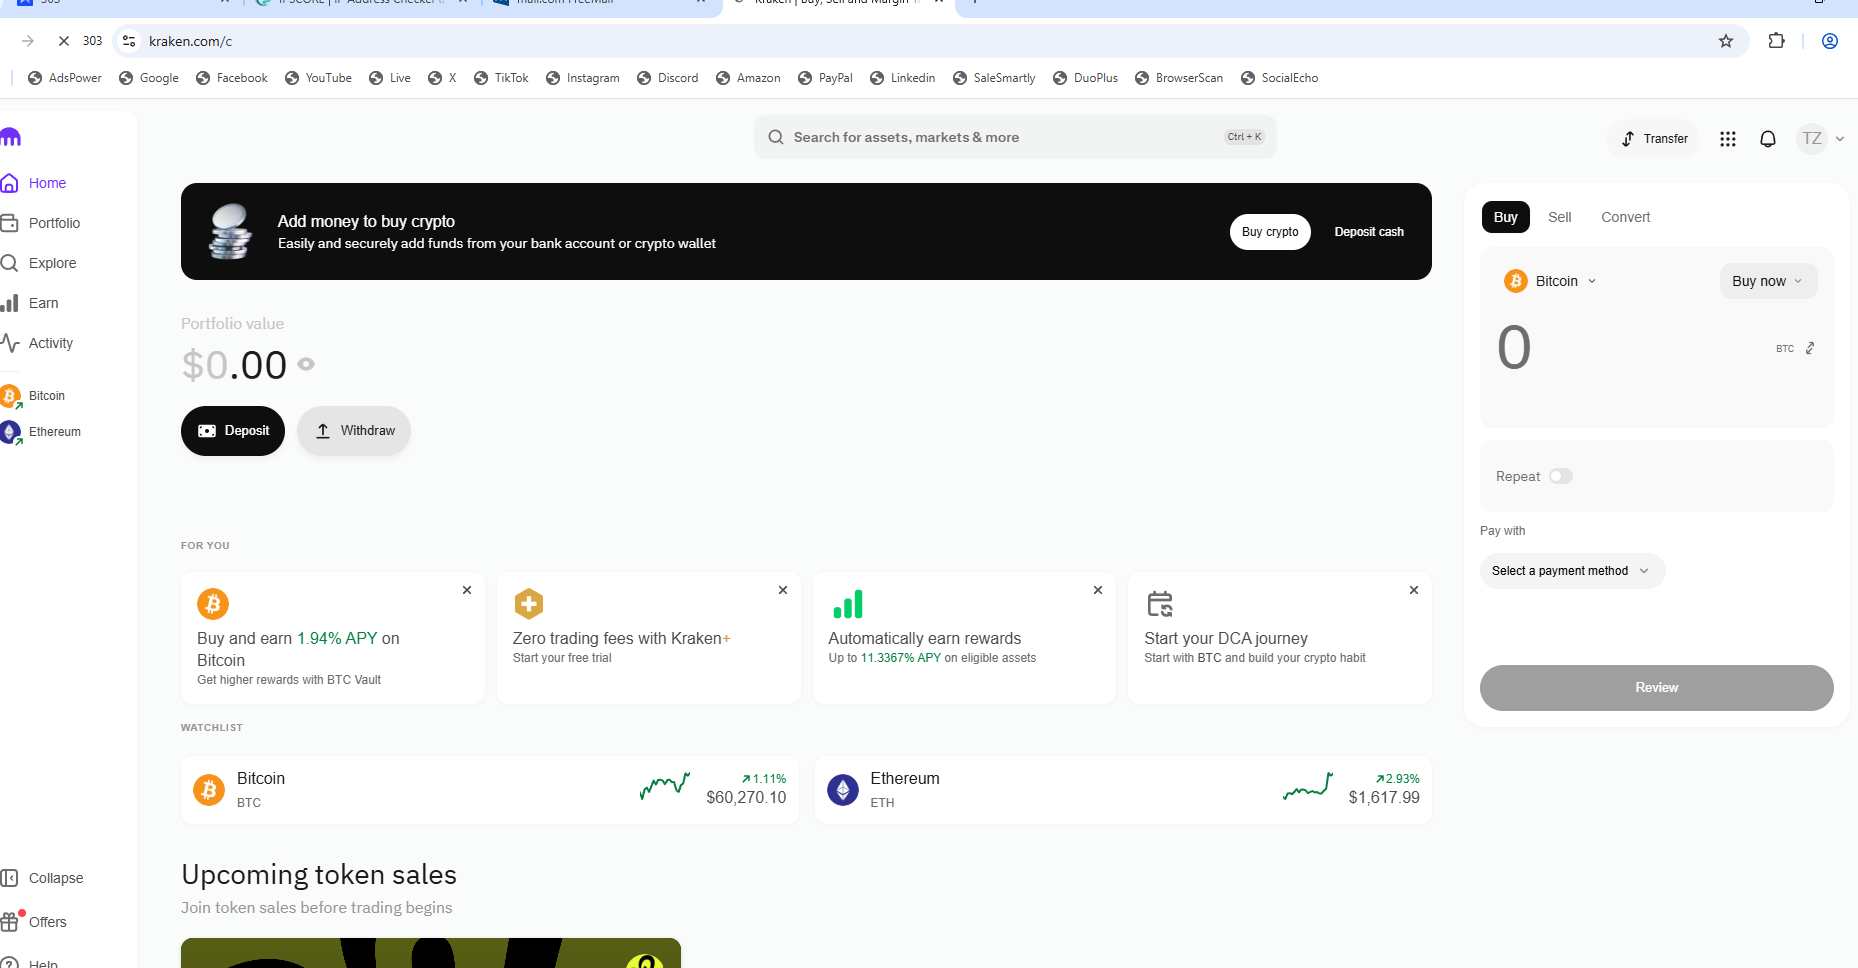Open Start your DCA journey card

(x=1280, y=638)
